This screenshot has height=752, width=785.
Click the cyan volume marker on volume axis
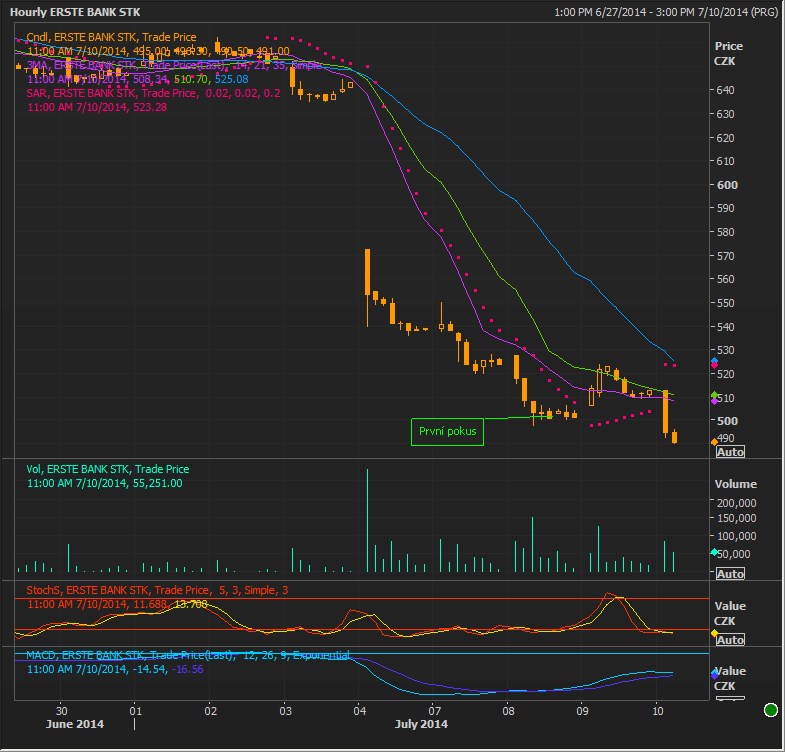coord(714,553)
